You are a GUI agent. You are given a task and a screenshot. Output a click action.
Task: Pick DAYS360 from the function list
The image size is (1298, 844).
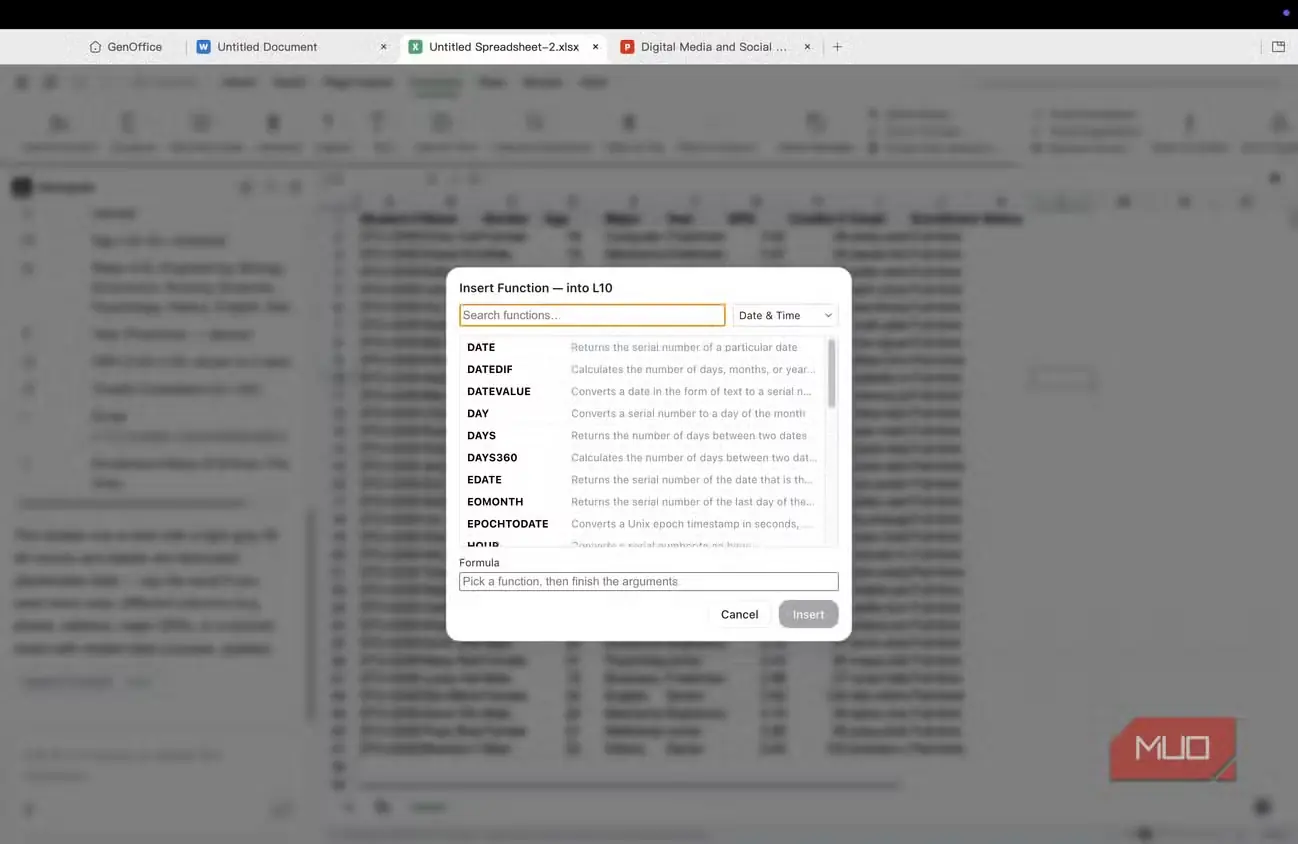point(643,457)
